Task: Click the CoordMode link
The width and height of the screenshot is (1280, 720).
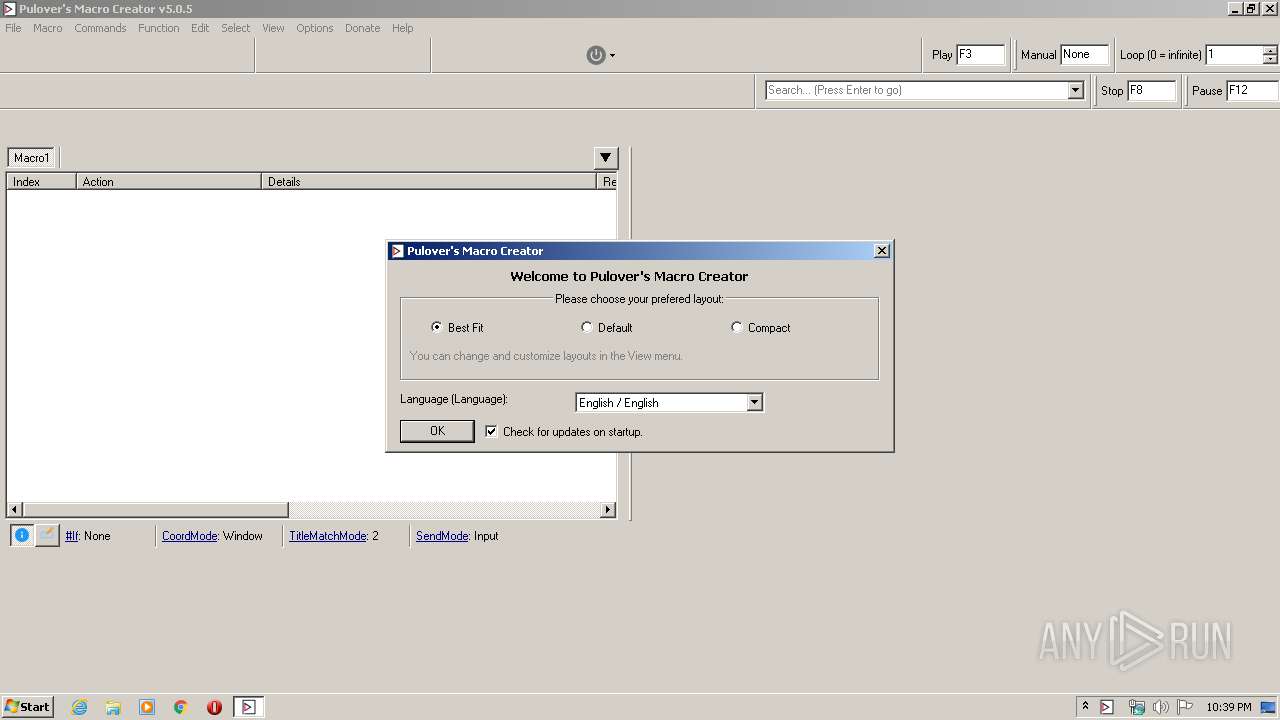Action: click(x=190, y=536)
